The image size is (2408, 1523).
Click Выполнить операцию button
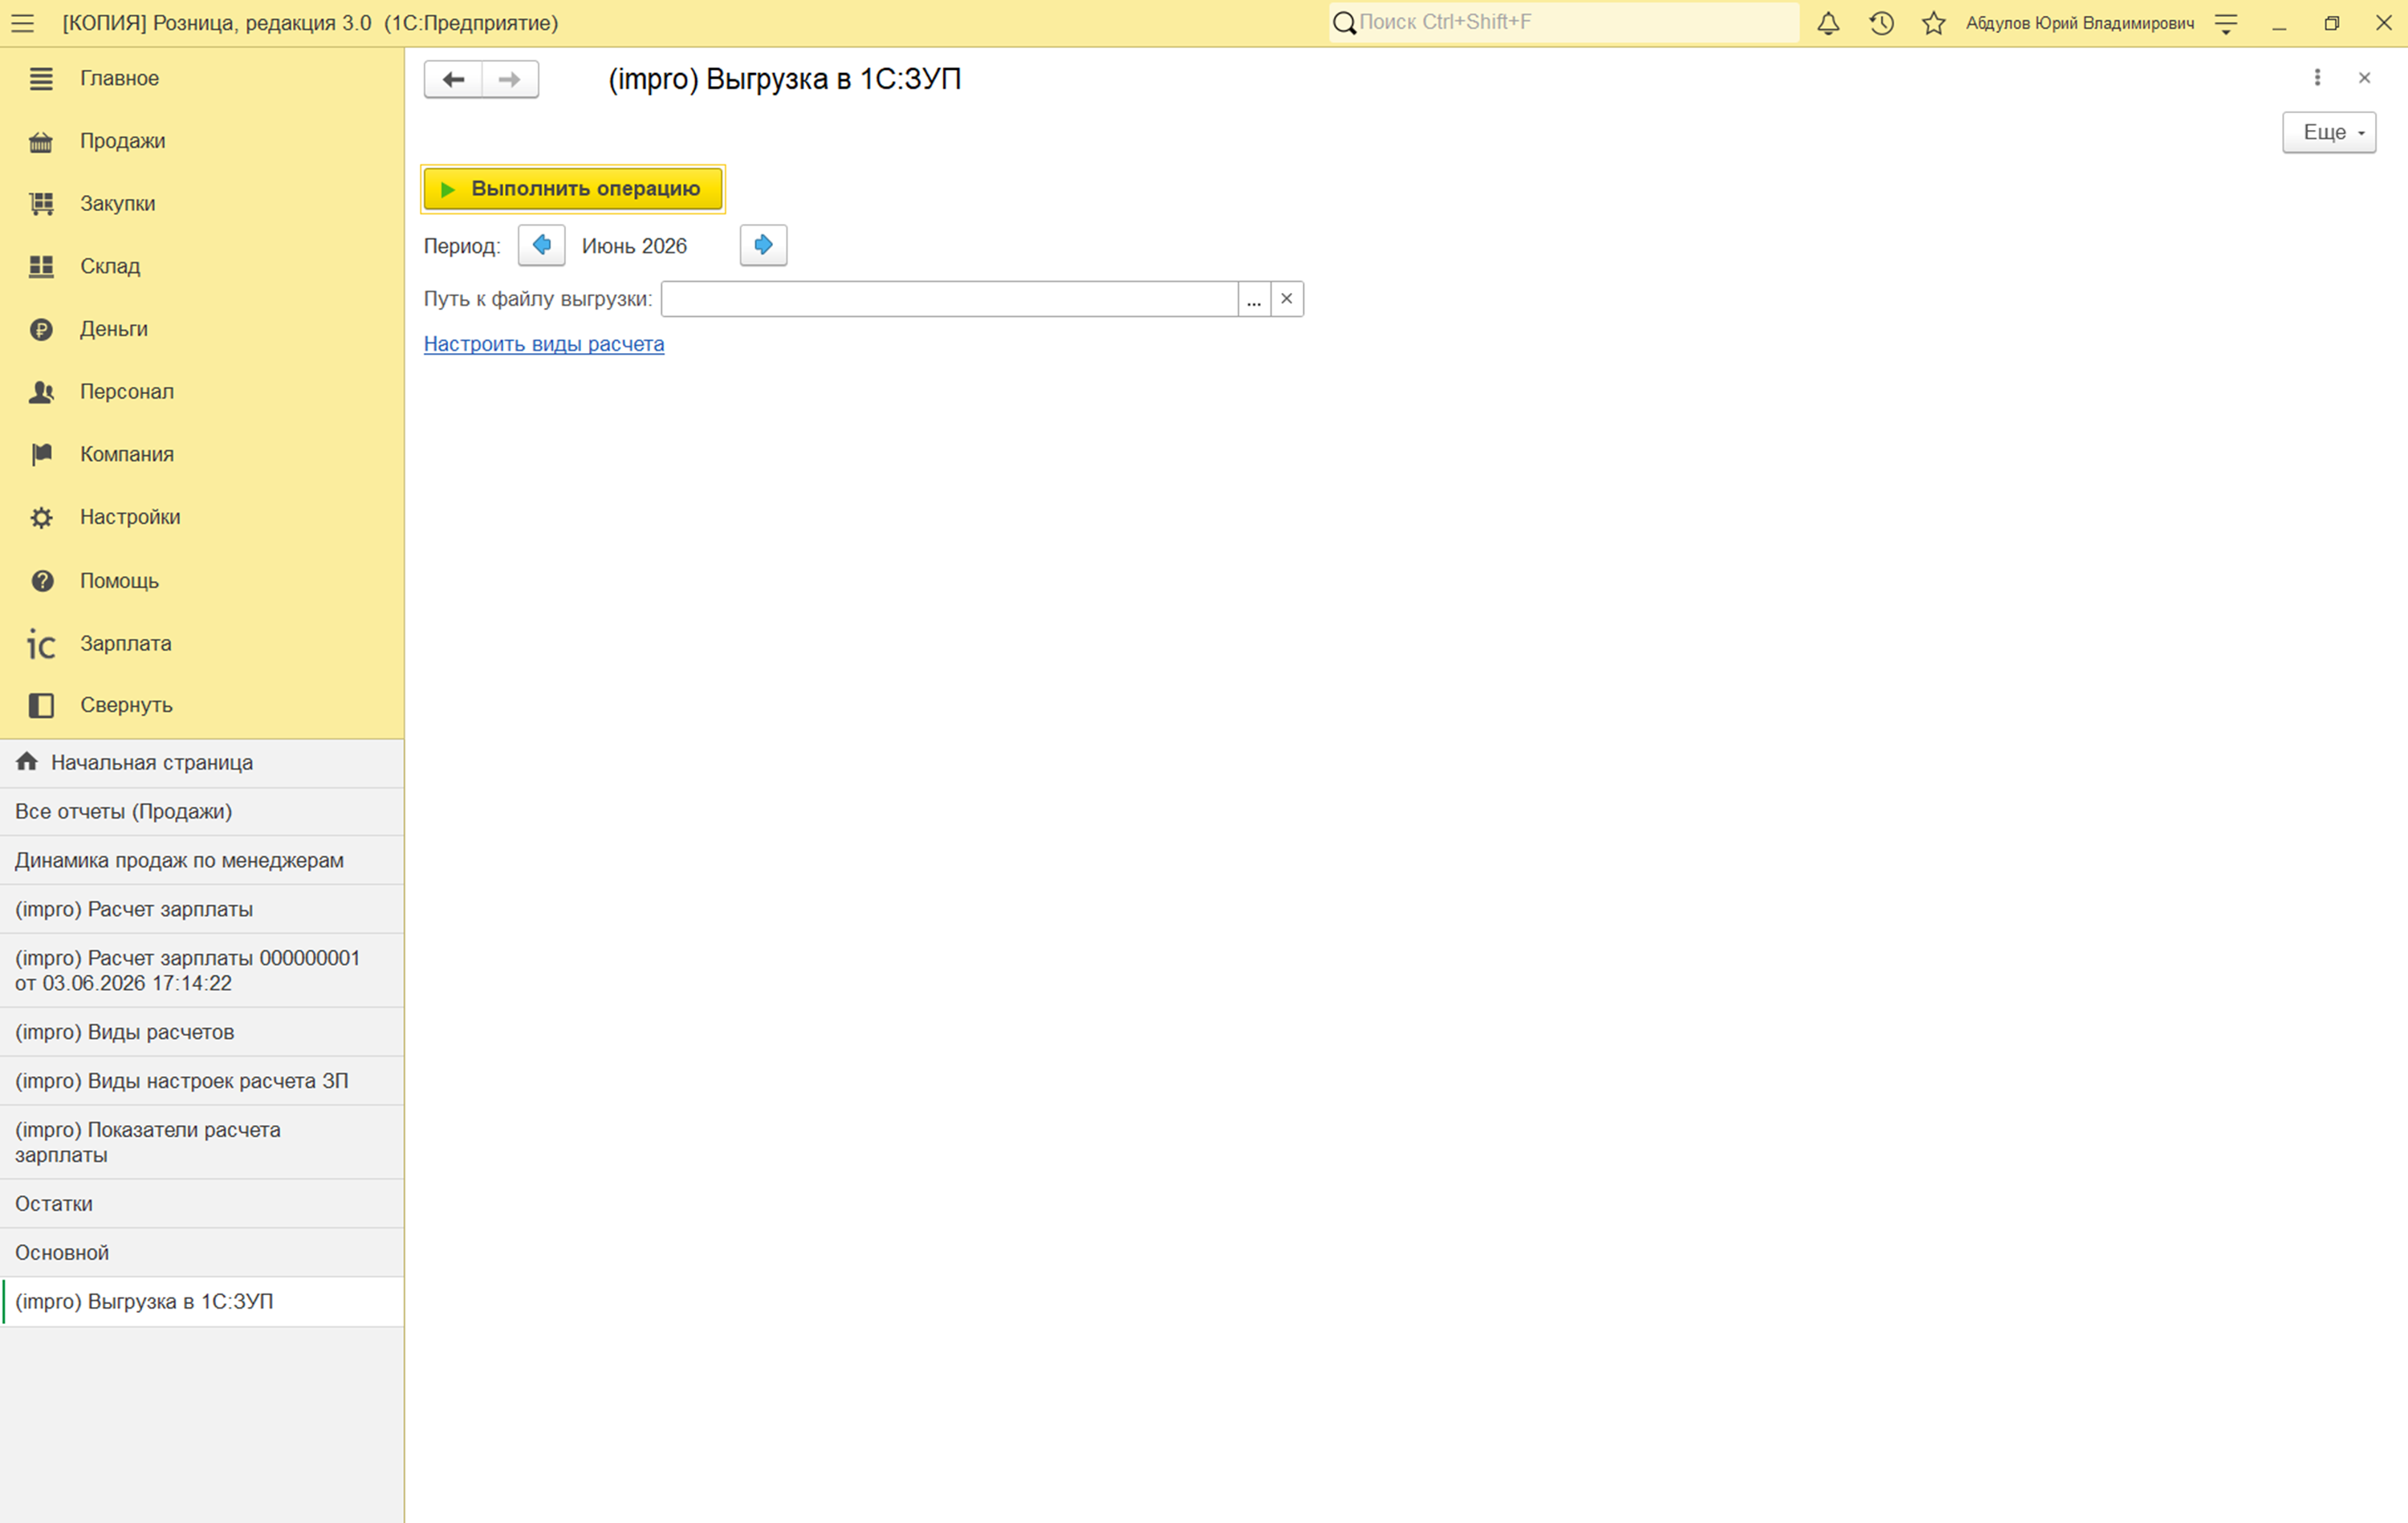[x=573, y=189]
